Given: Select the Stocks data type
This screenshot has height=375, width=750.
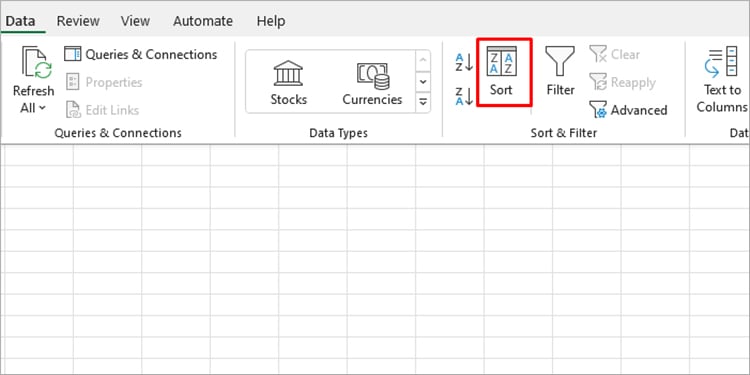Looking at the screenshot, I should (x=288, y=82).
